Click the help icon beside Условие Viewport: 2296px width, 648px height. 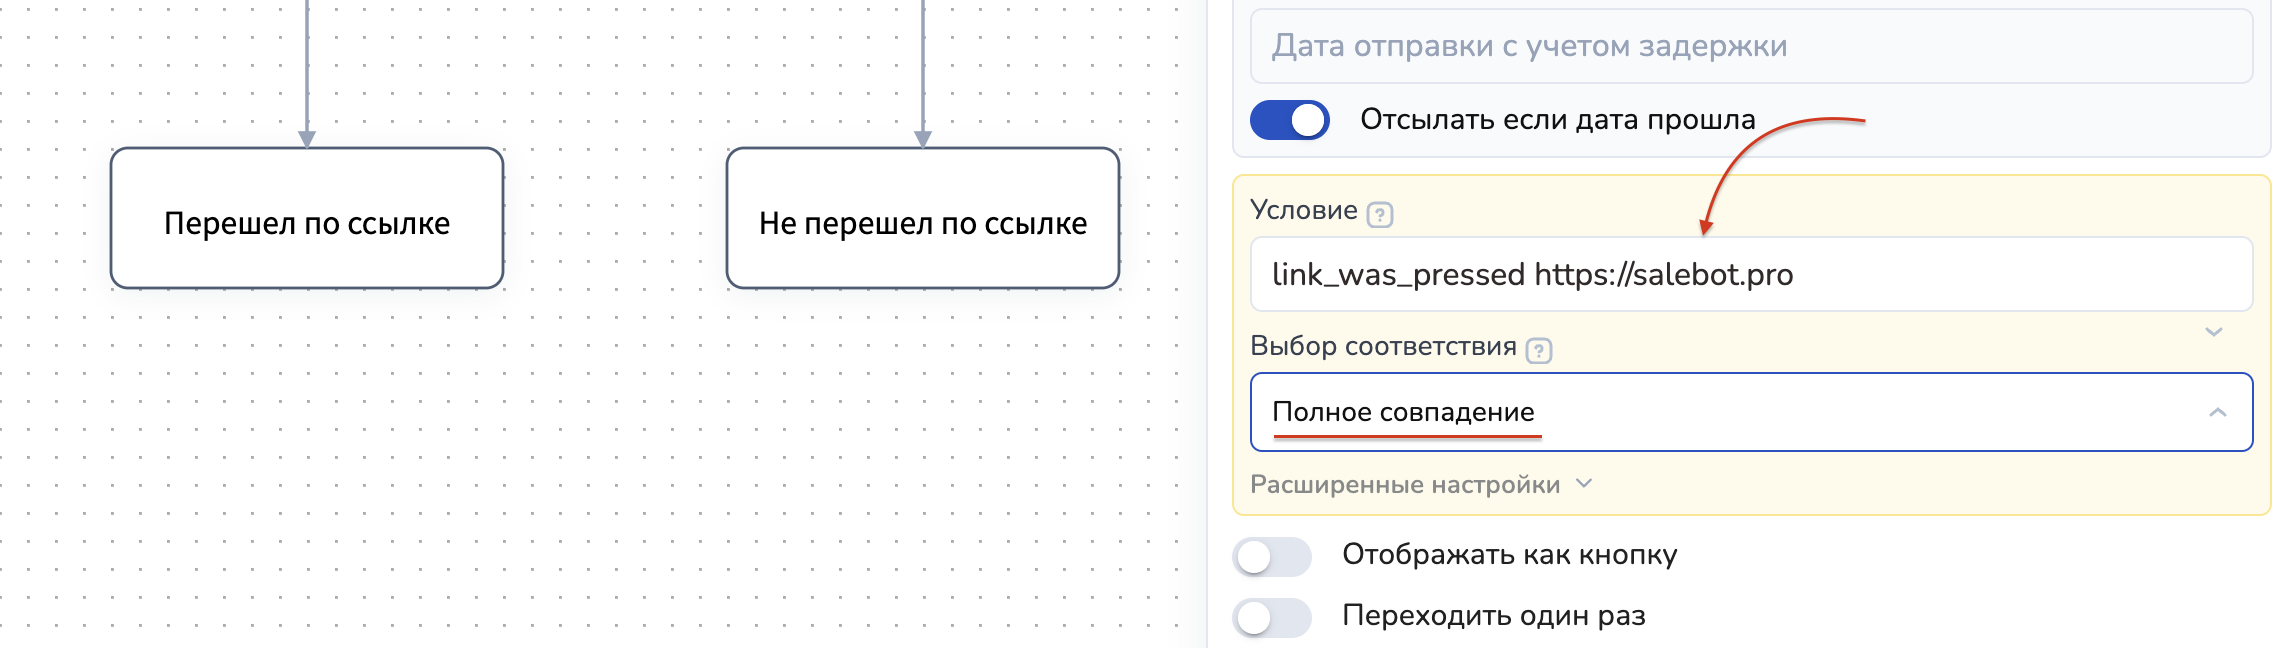(x=1380, y=214)
